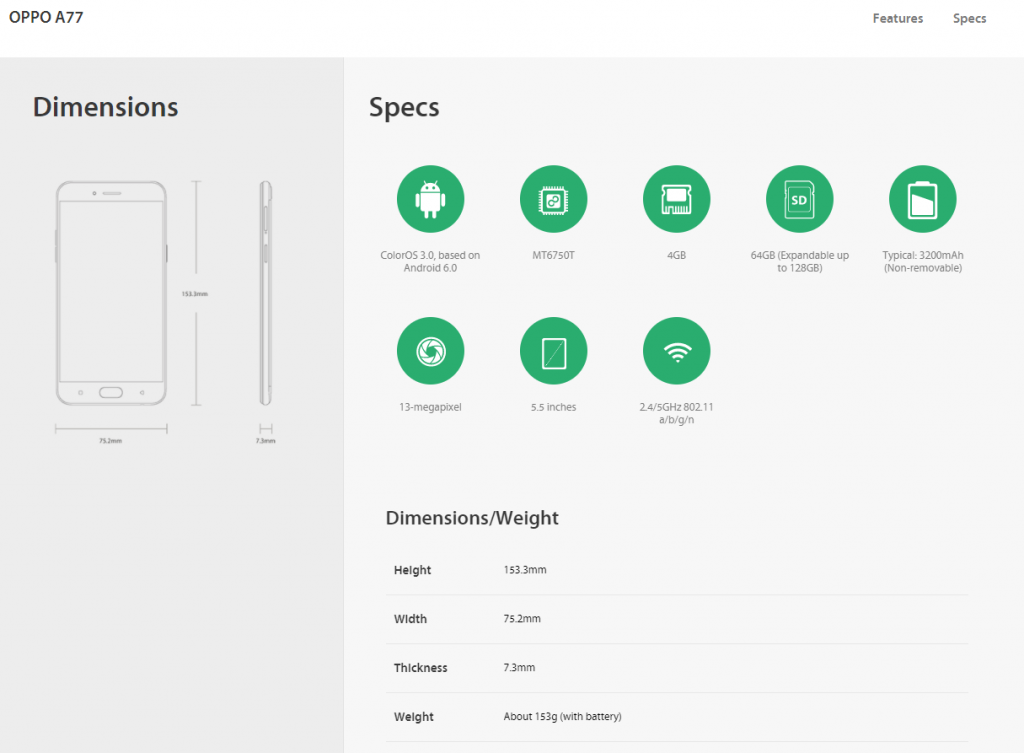This screenshot has height=753, width=1024.
Task: Click the Dimensions/Weight section heading
Action: [x=472, y=518]
